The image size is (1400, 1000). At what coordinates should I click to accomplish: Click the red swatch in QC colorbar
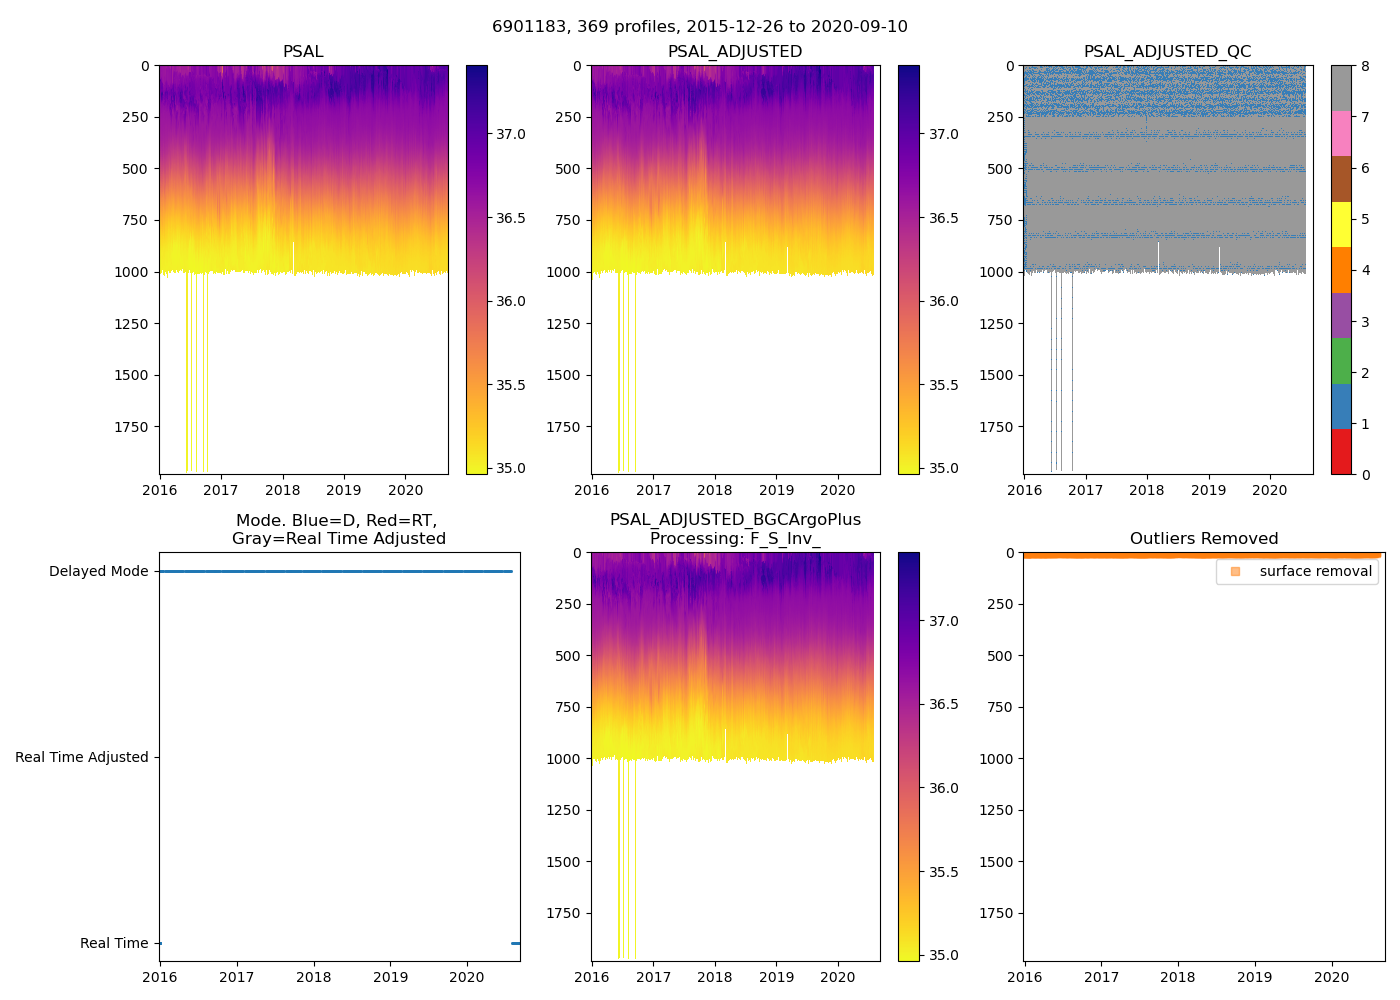[x=1341, y=452]
